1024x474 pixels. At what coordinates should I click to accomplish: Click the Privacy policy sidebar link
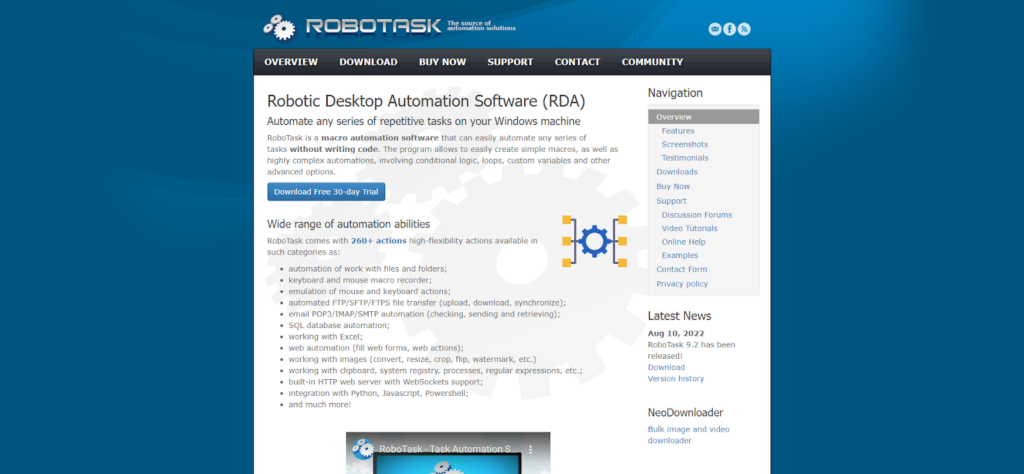click(682, 283)
